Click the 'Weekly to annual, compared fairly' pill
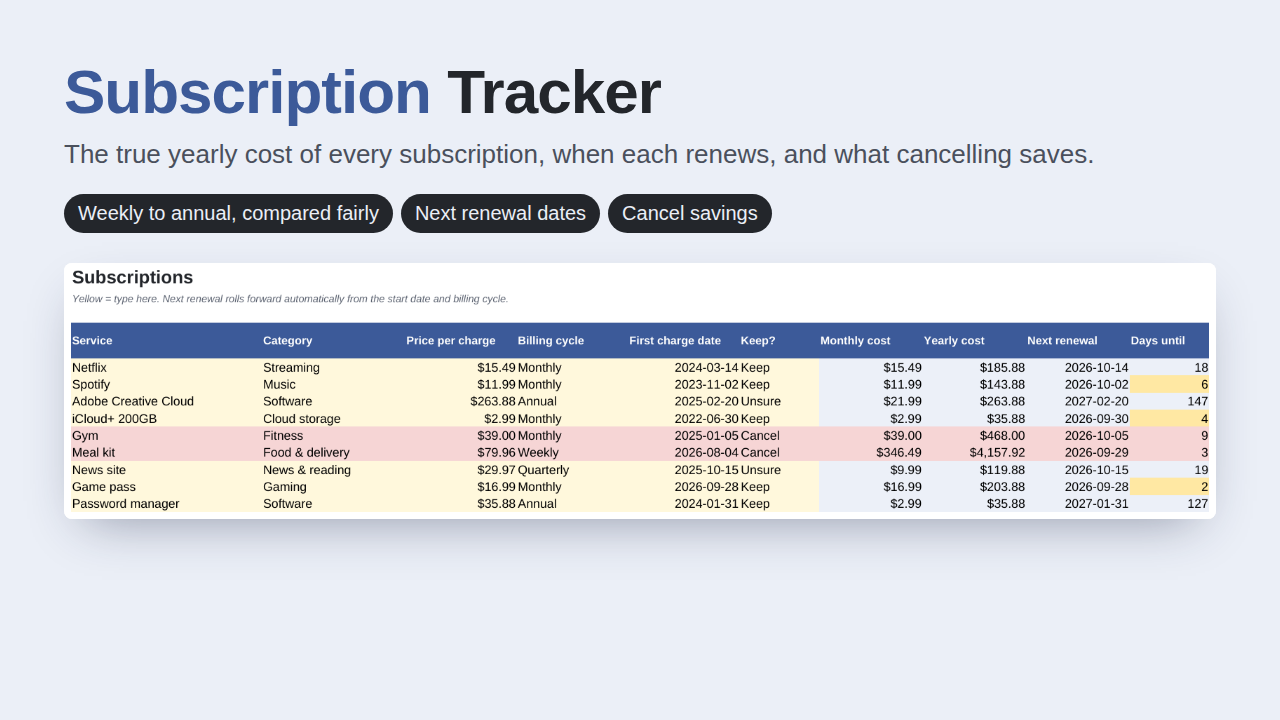Image resolution: width=1280 pixels, height=720 pixels. [x=228, y=213]
